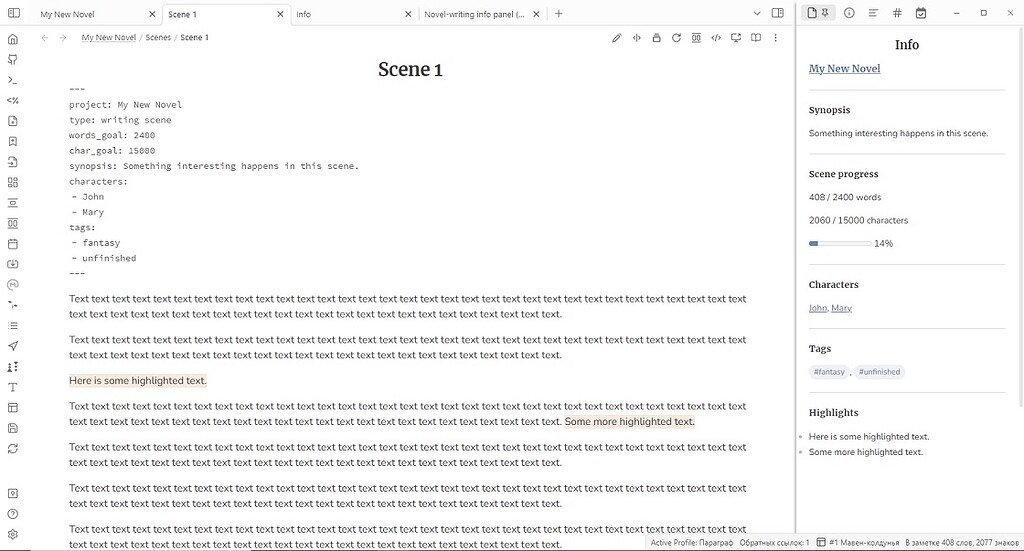Click the #unfinished tag pill
Image resolution: width=1024 pixels, height=551 pixels.
coord(879,372)
